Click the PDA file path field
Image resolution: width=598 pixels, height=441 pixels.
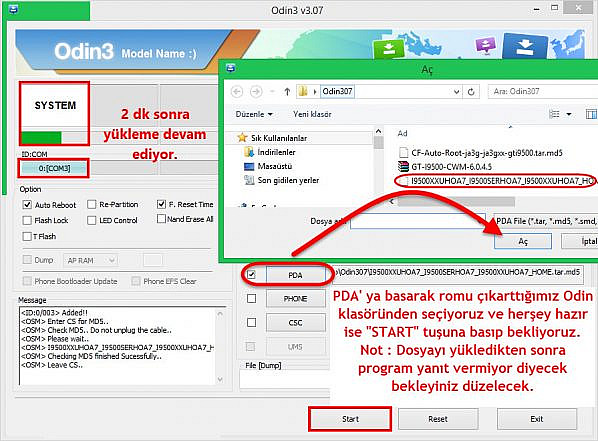click(459, 275)
